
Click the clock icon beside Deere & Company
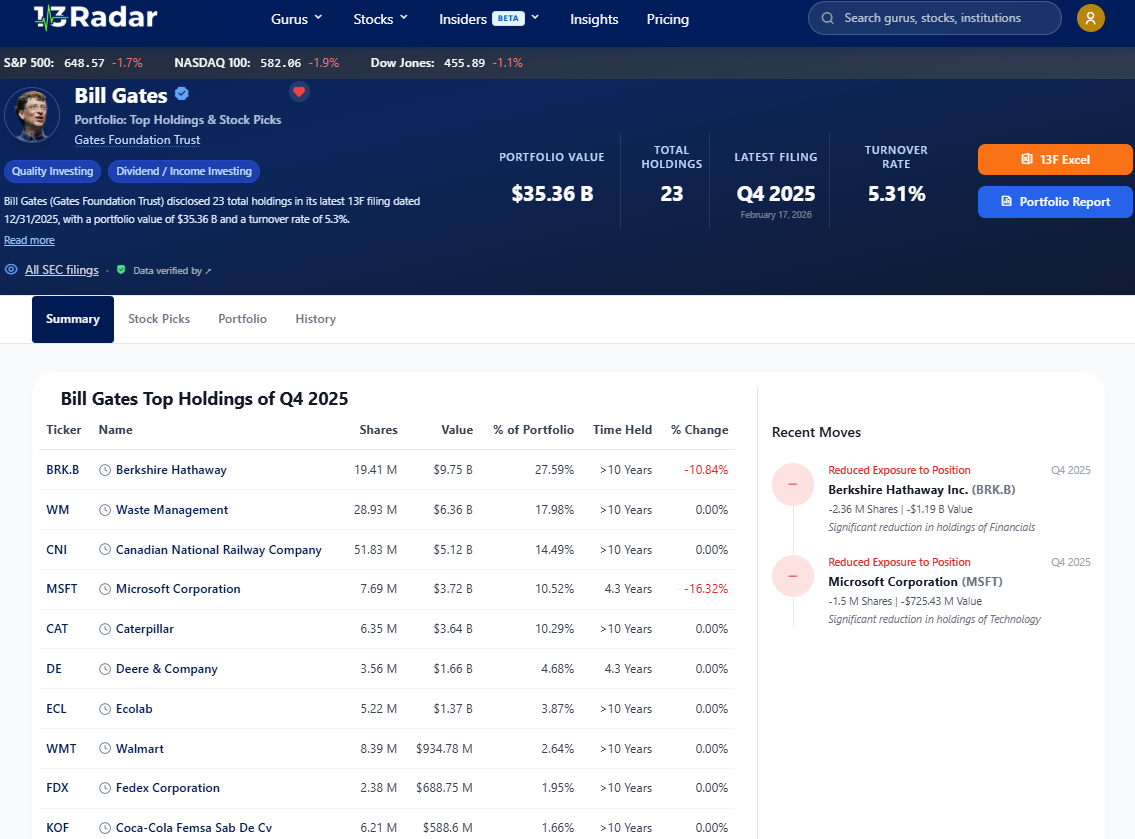point(105,669)
